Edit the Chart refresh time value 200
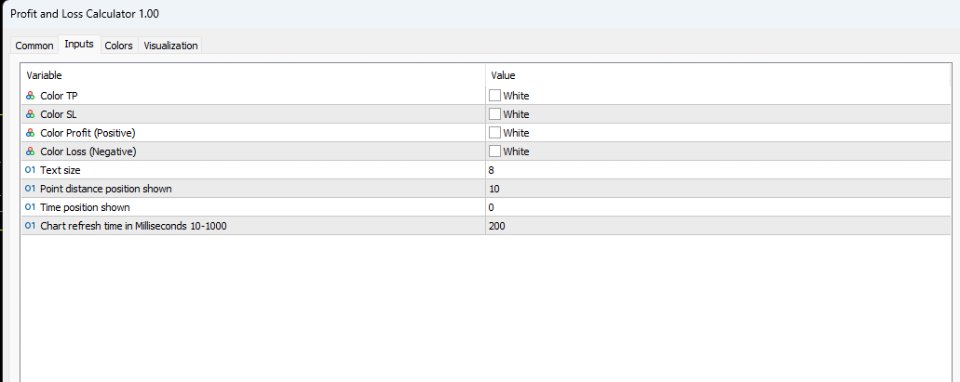 [x=718, y=226]
